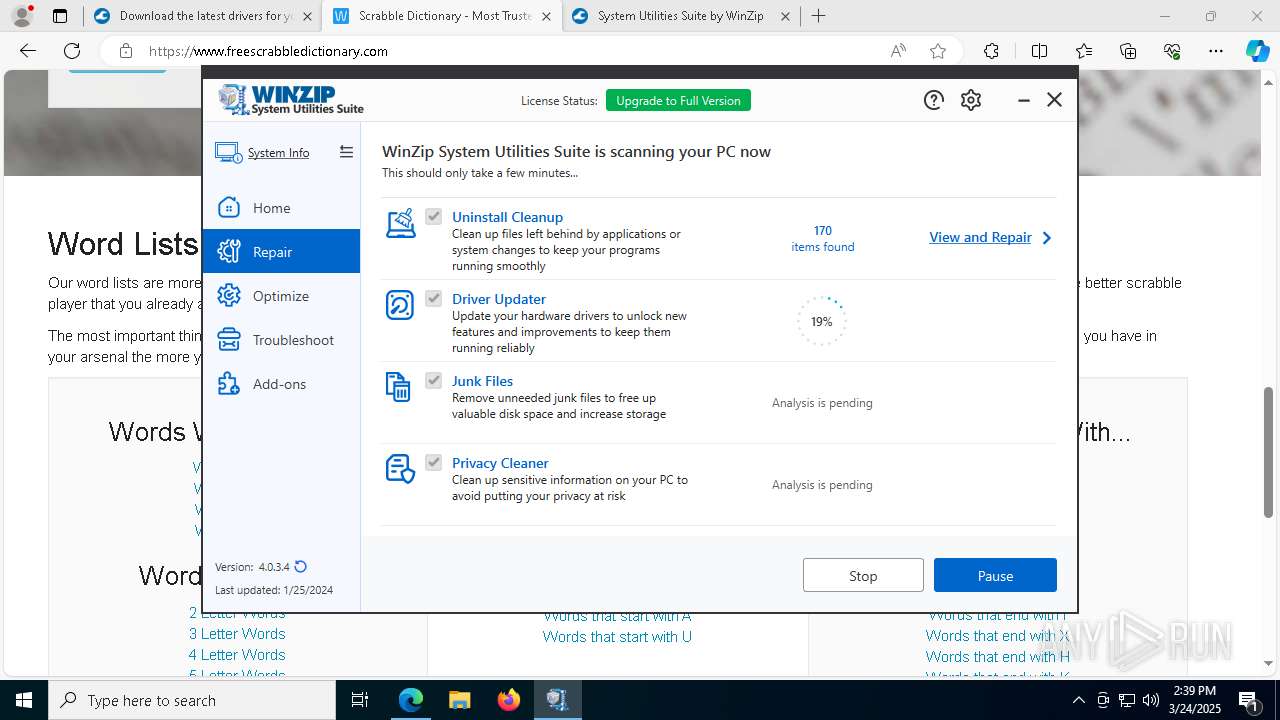The image size is (1280, 720).
Task: Open Edge settings and more ellipsis
Action: [1216, 51]
